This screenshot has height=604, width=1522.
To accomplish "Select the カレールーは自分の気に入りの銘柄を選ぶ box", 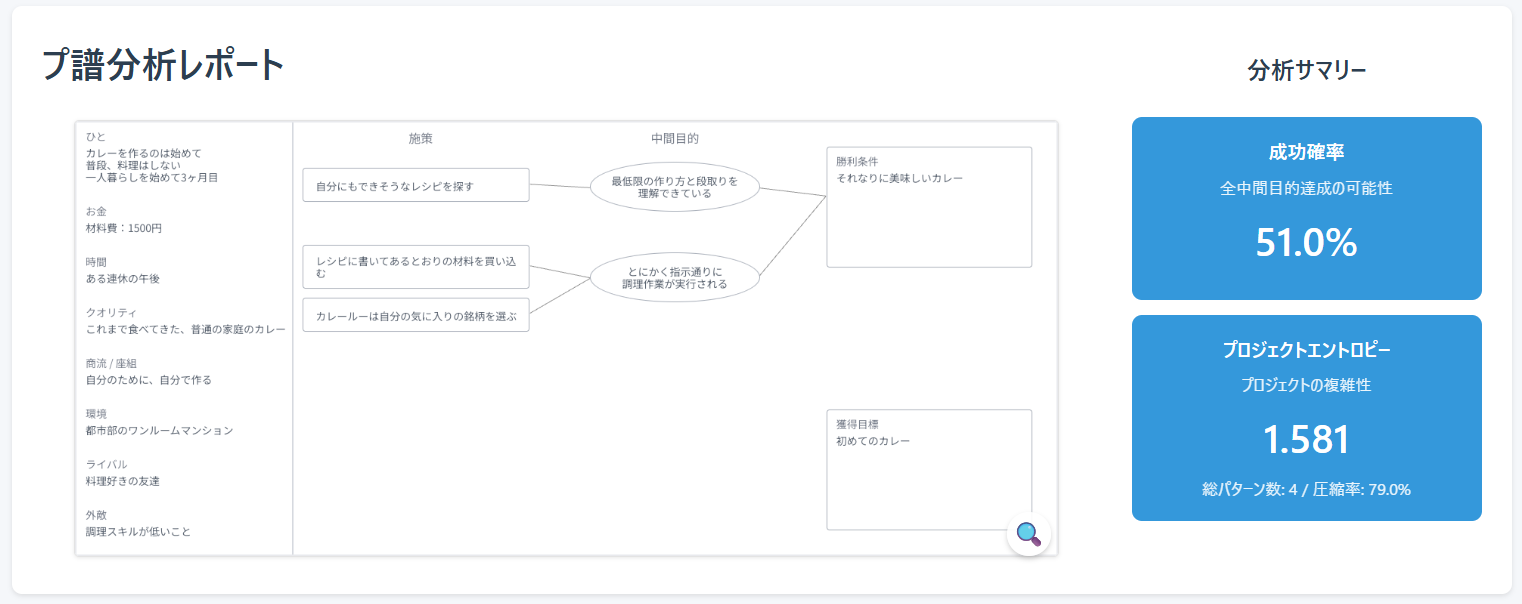I will (415, 315).
